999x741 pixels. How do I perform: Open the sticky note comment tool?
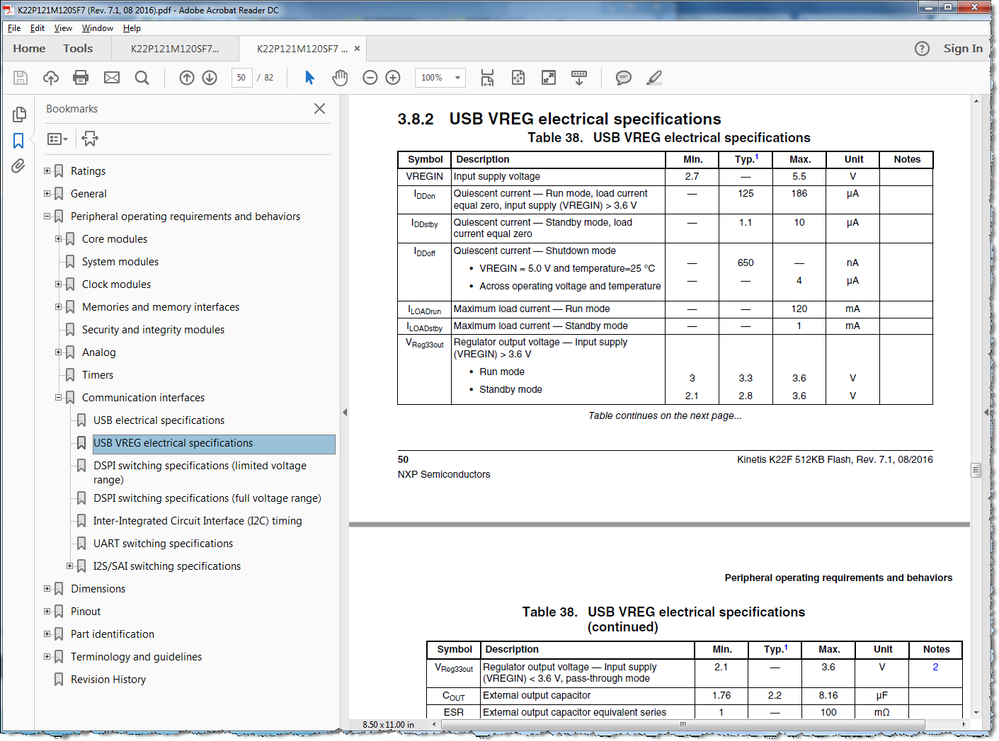(623, 77)
